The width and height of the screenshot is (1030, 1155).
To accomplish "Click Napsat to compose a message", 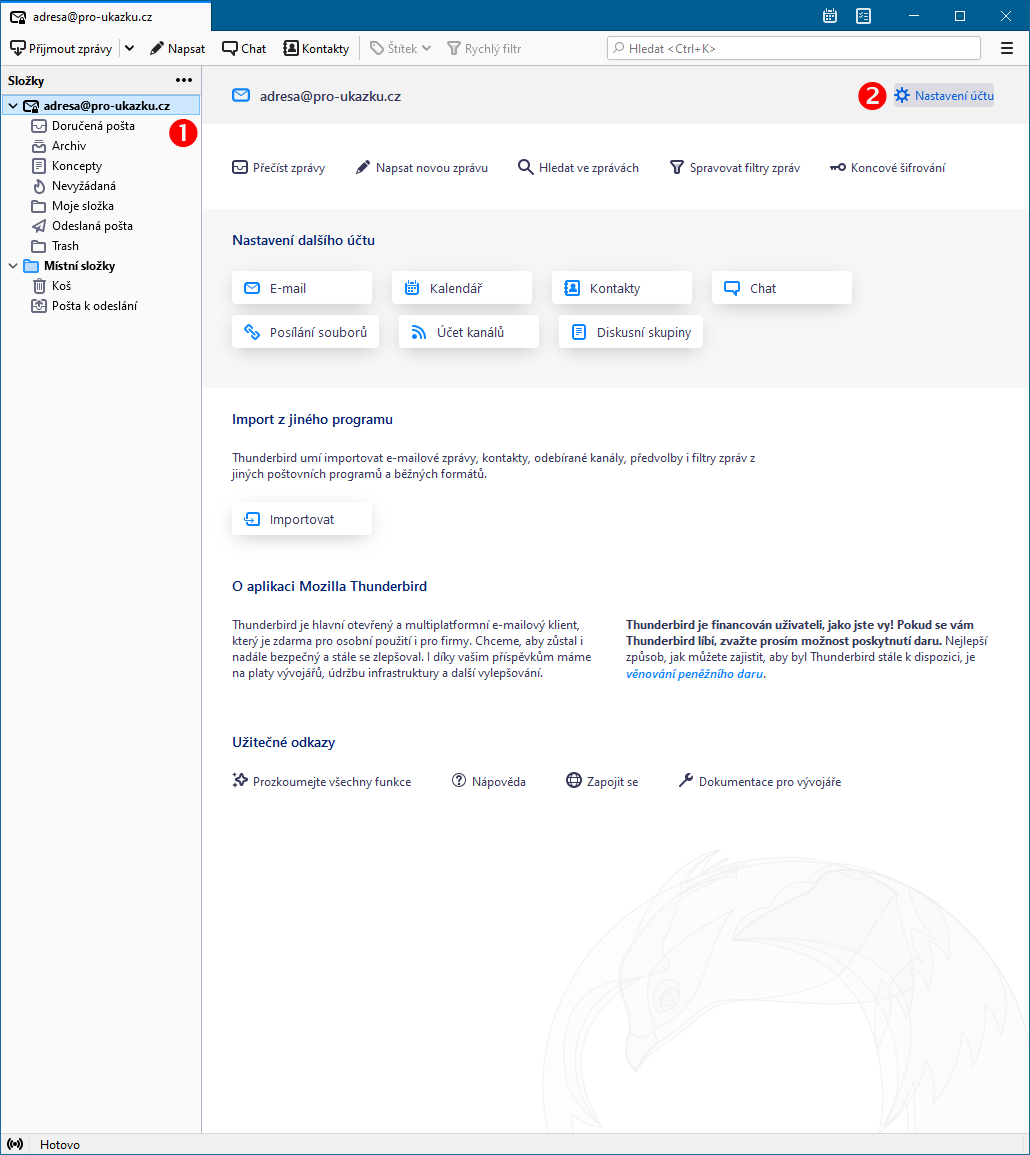I will click(x=178, y=49).
